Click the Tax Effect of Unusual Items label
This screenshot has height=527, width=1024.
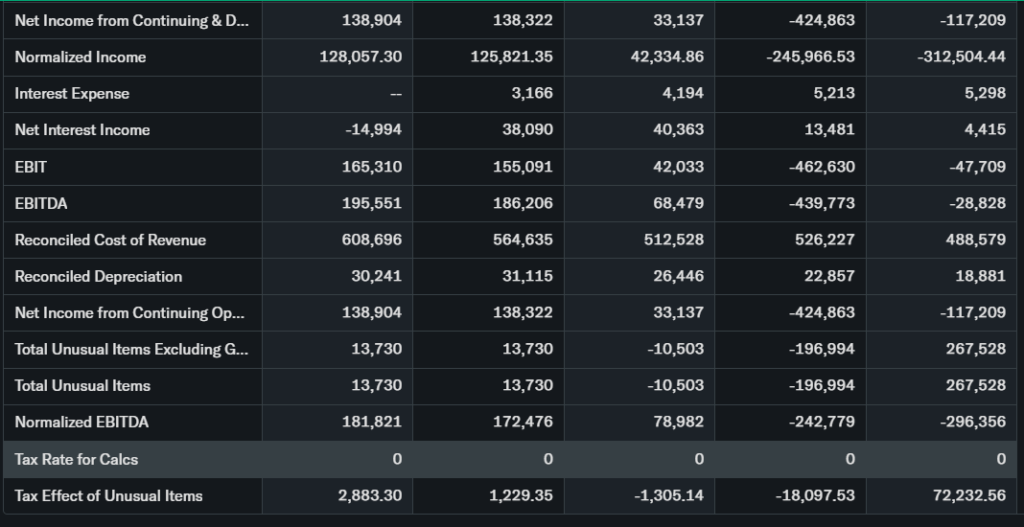108,496
